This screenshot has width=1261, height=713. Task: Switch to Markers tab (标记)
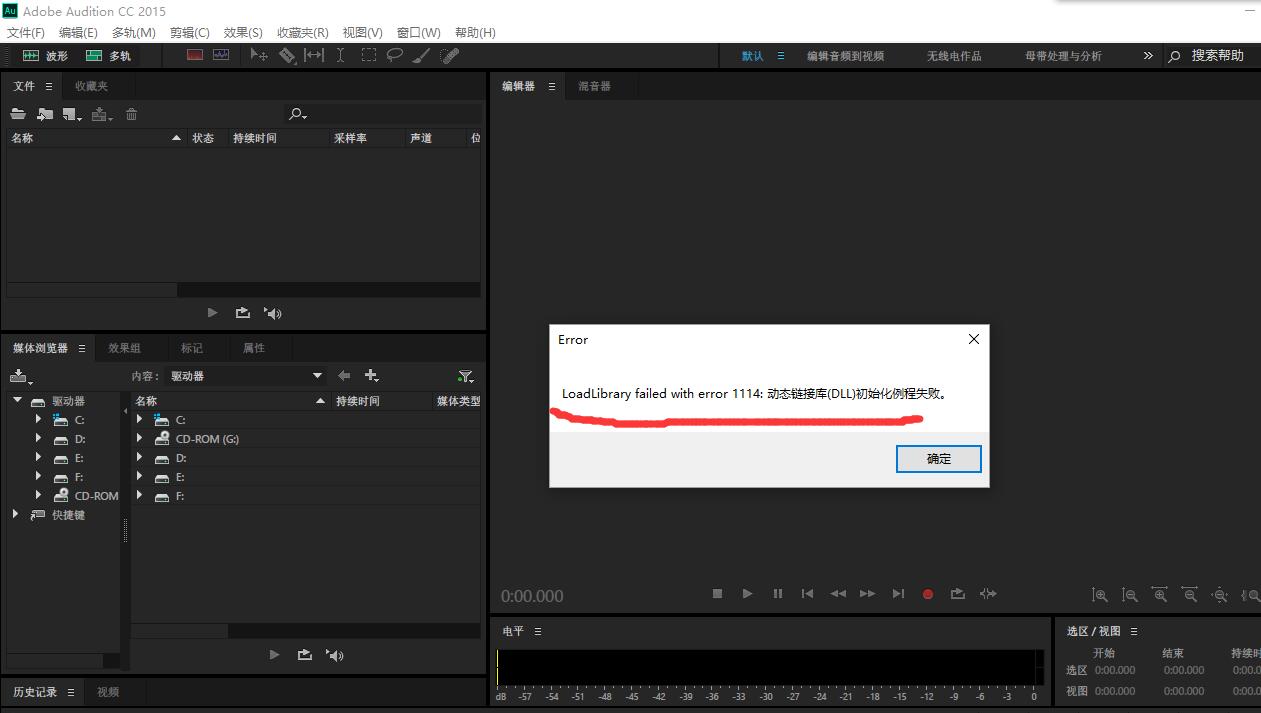191,348
